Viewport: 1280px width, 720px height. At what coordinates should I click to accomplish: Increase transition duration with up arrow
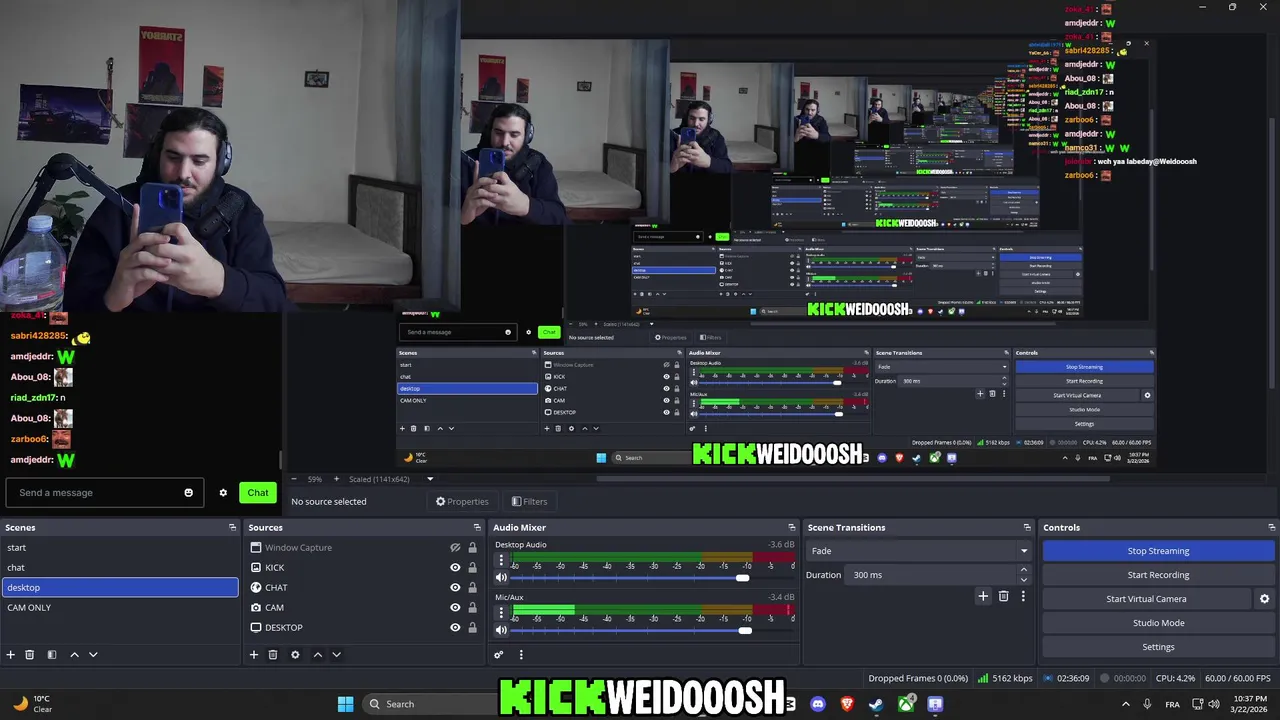[1023, 570]
